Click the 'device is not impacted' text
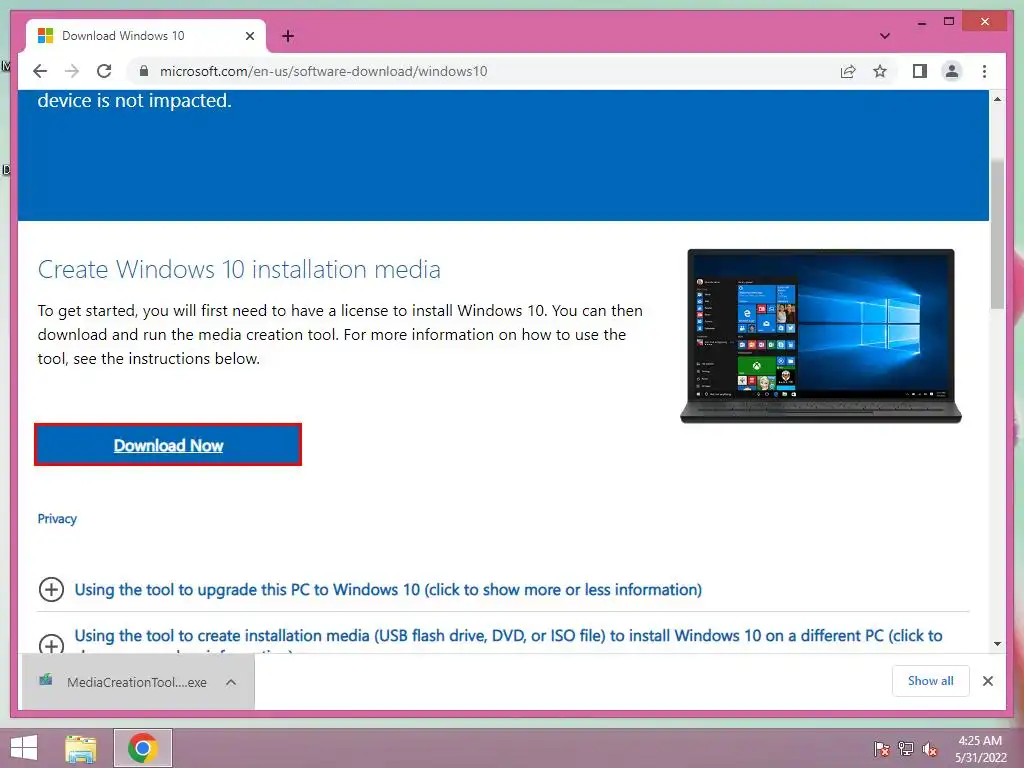This screenshot has width=1024, height=768. click(135, 101)
